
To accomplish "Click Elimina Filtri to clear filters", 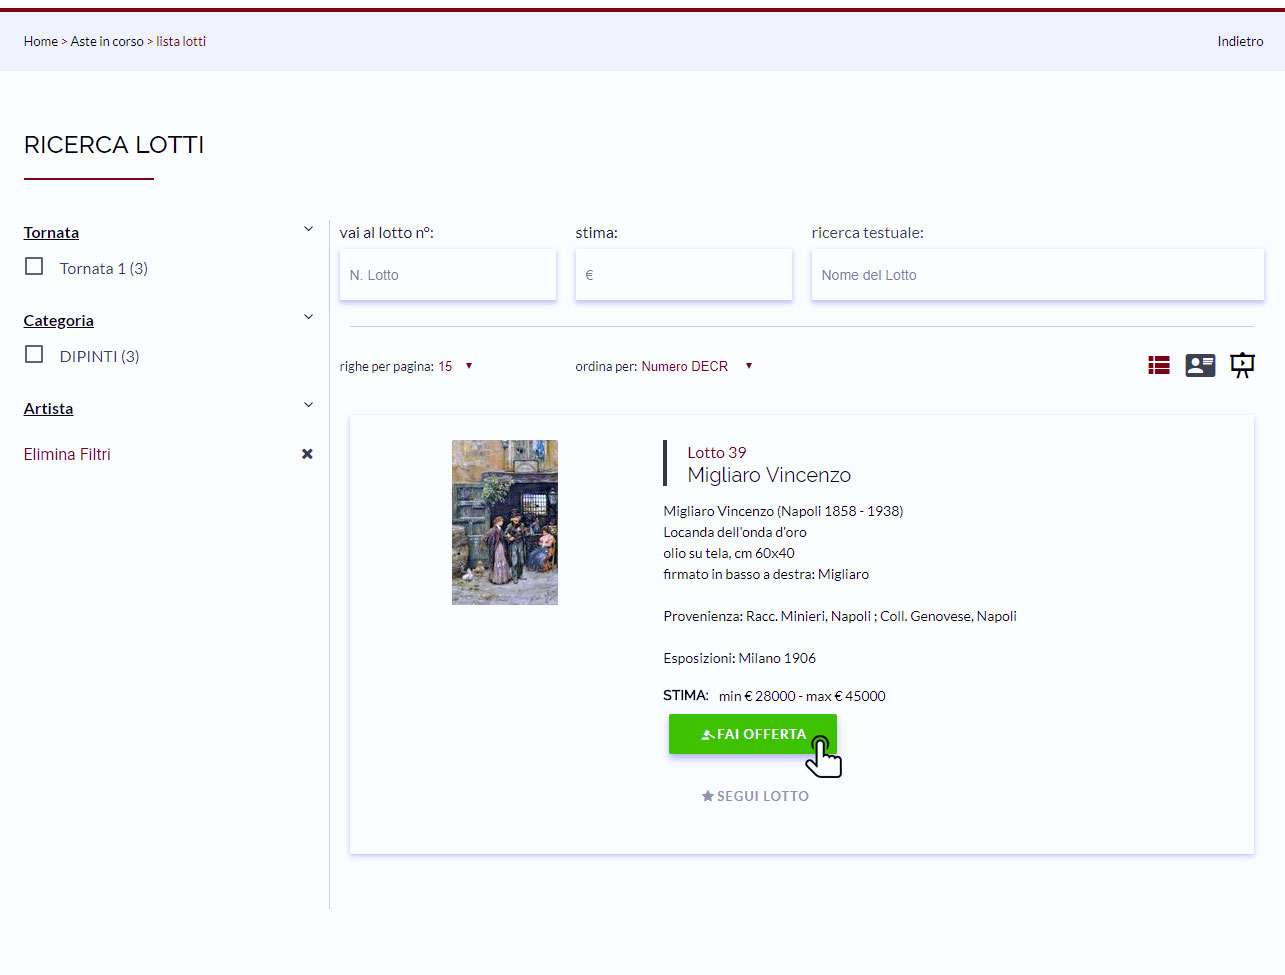I will pos(67,454).
